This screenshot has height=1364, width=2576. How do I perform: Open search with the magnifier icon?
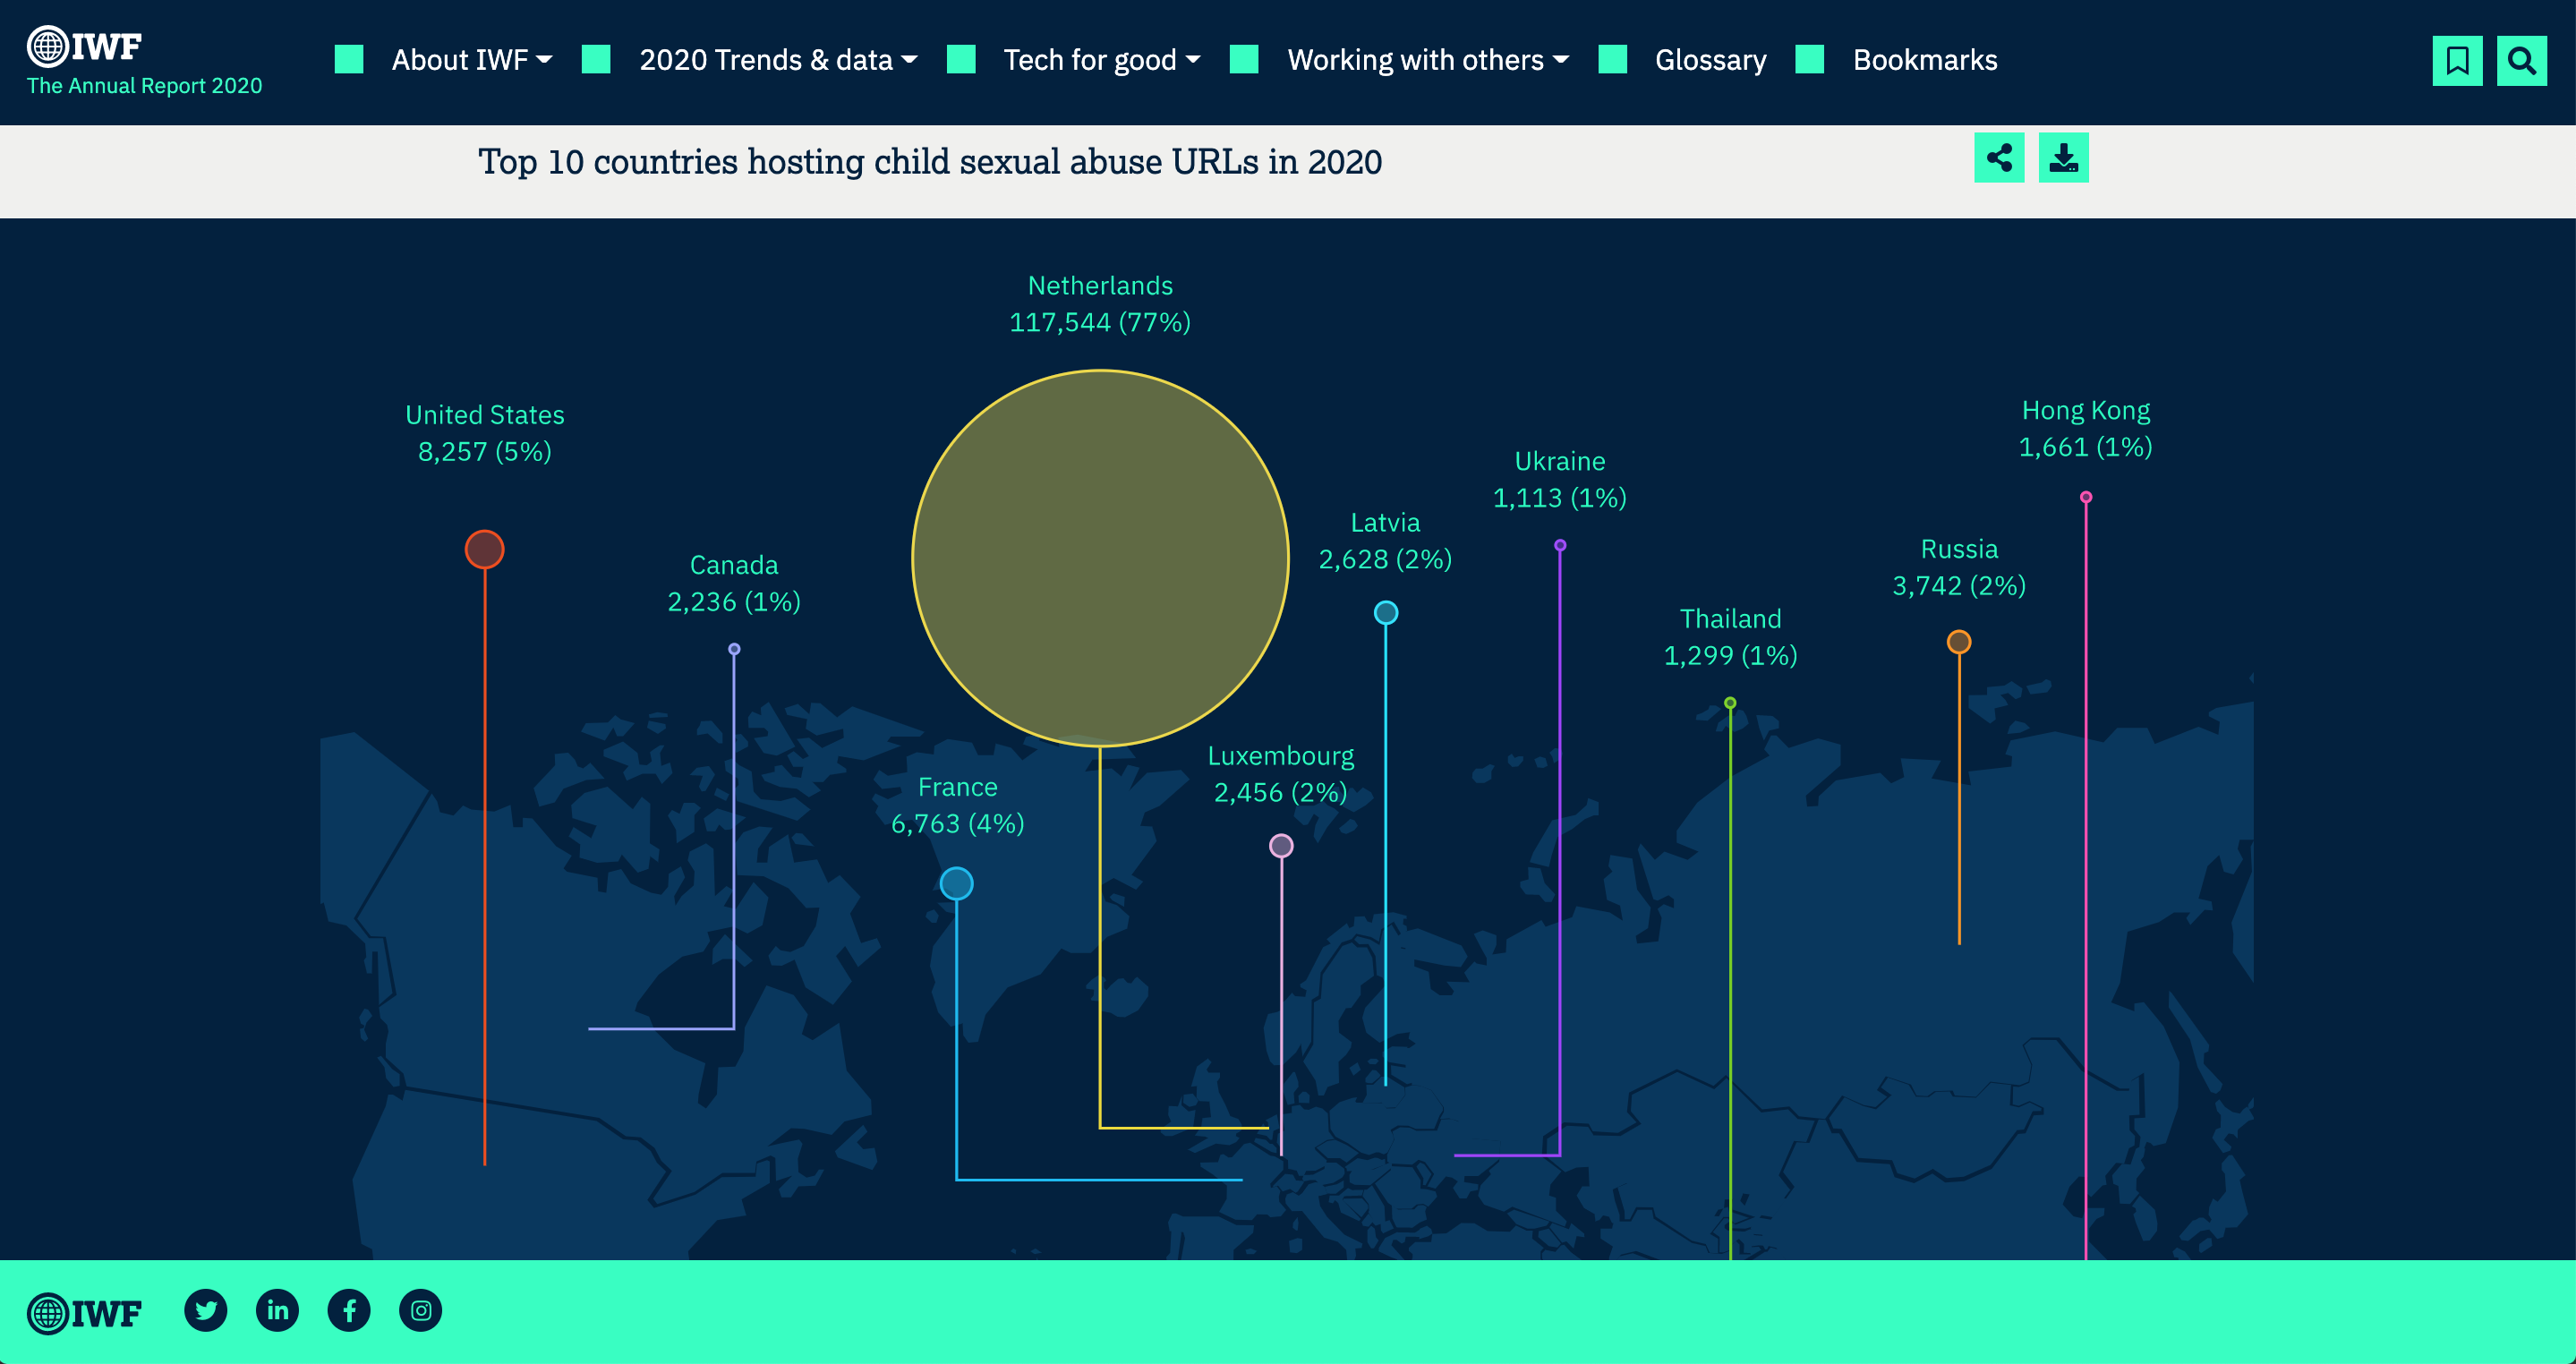pyautogui.click(x=2521, y=61)
